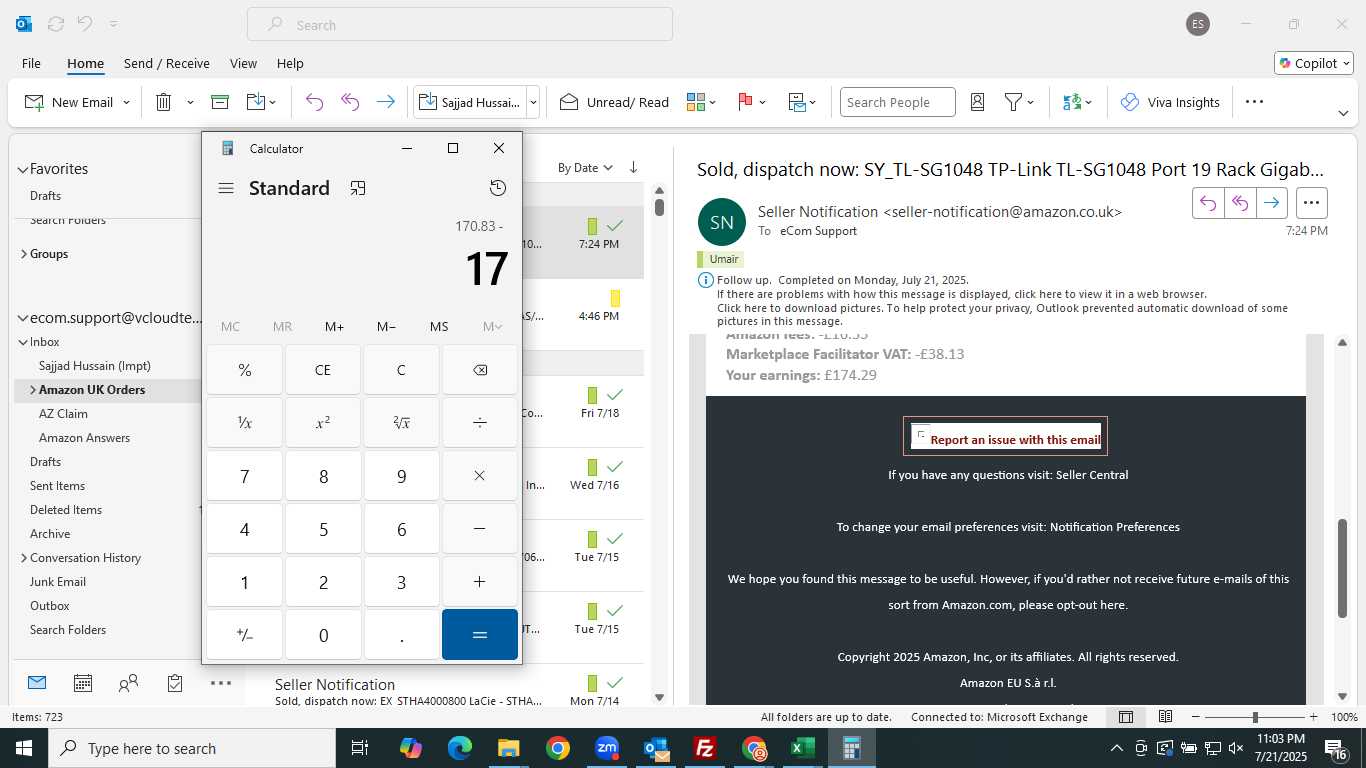Open calculator navigation hamburger menu

[x=226, y=188]
